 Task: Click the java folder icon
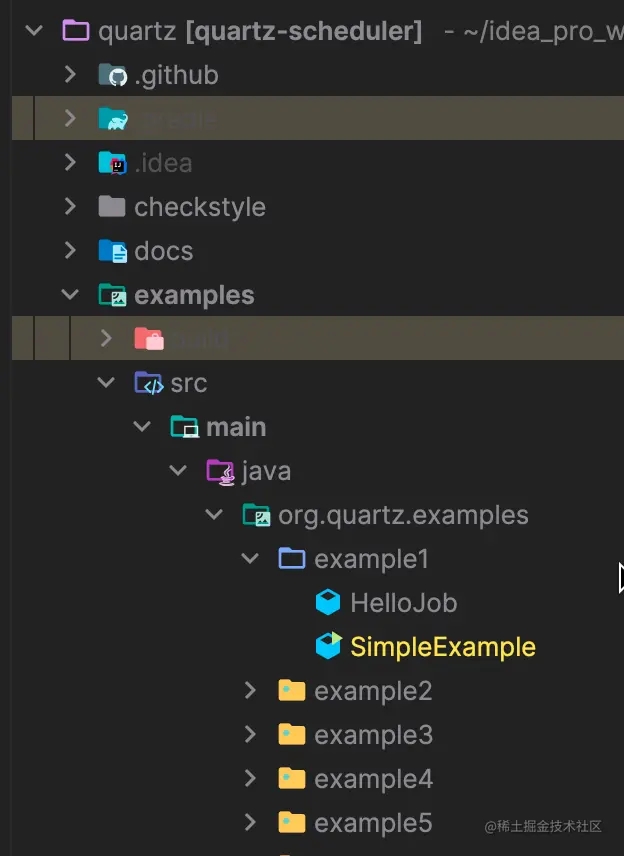(x=220, y=471)
